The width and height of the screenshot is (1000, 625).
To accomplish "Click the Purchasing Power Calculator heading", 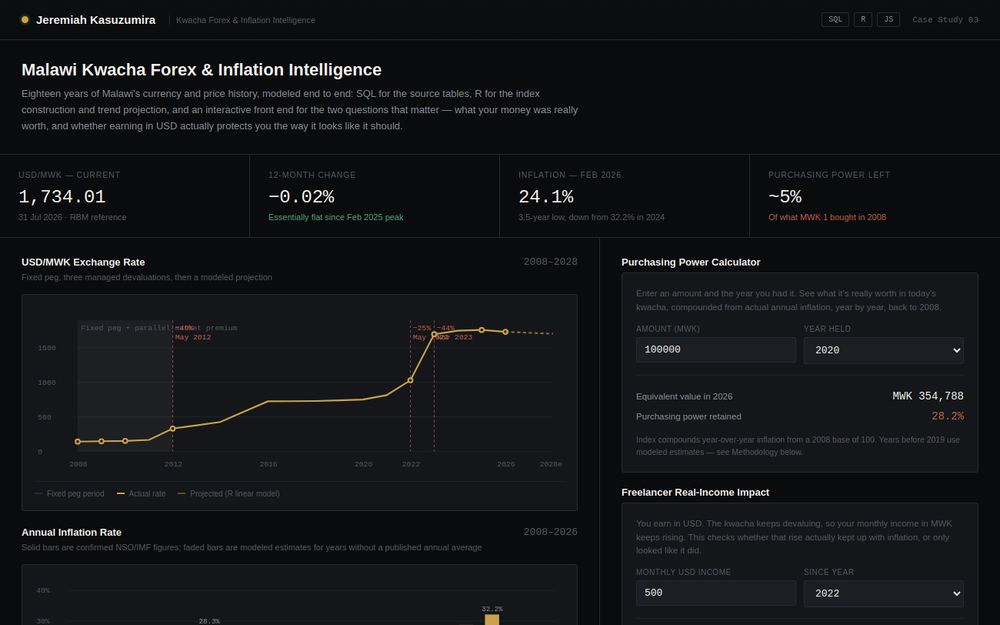I will coord(691,262).
